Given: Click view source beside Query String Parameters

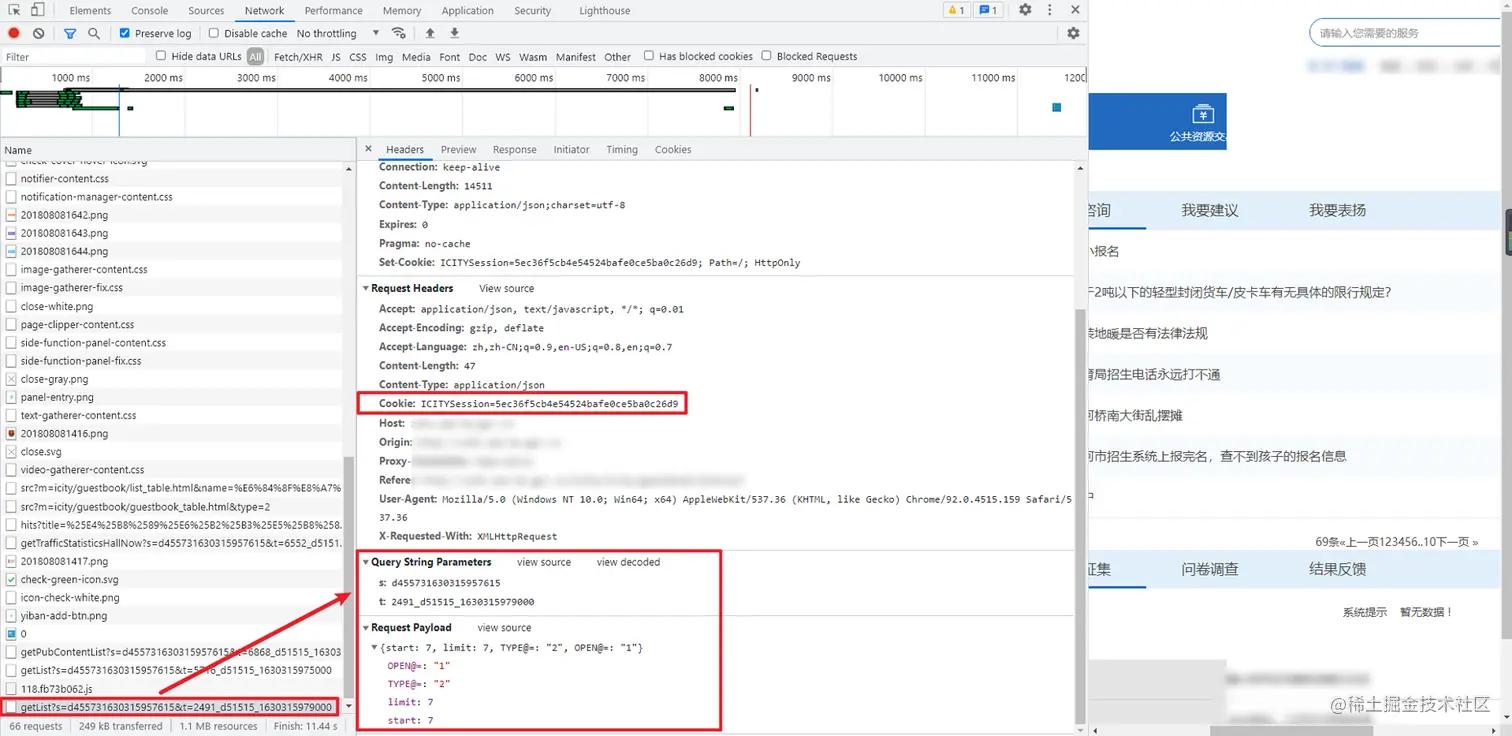Looking at the screenshot, I should (544, 562).
